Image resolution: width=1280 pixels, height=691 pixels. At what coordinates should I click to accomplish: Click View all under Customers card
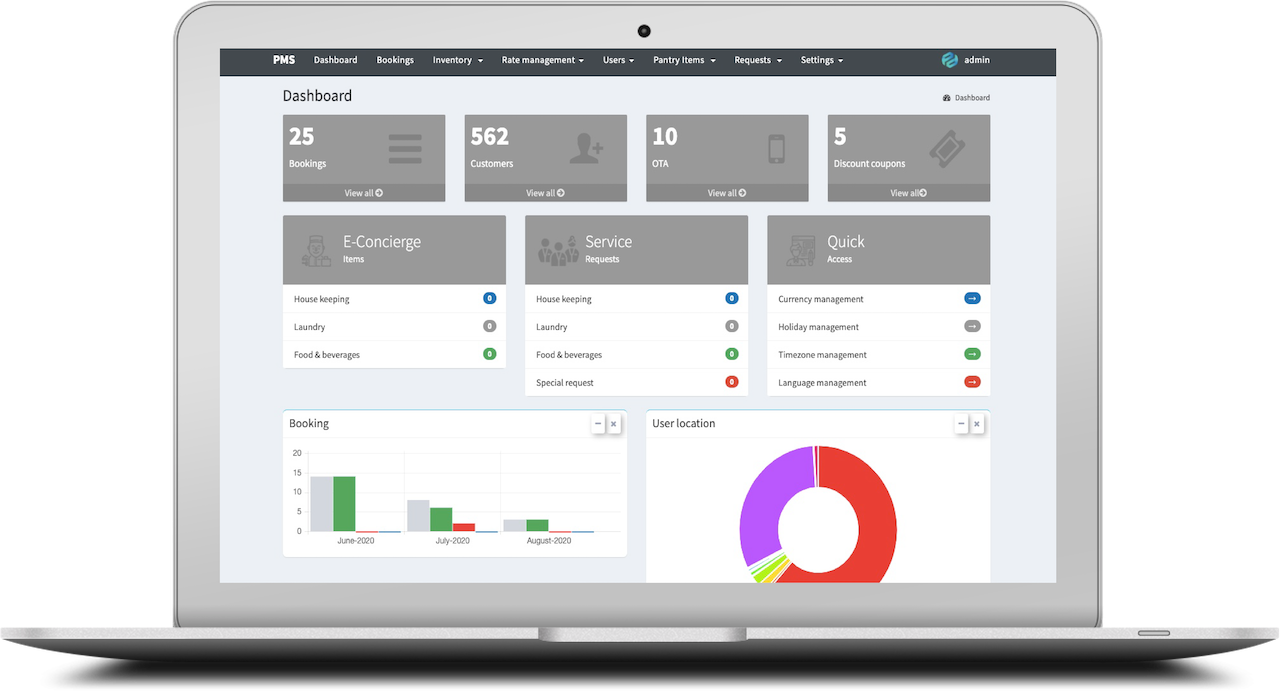pos(545,193)
